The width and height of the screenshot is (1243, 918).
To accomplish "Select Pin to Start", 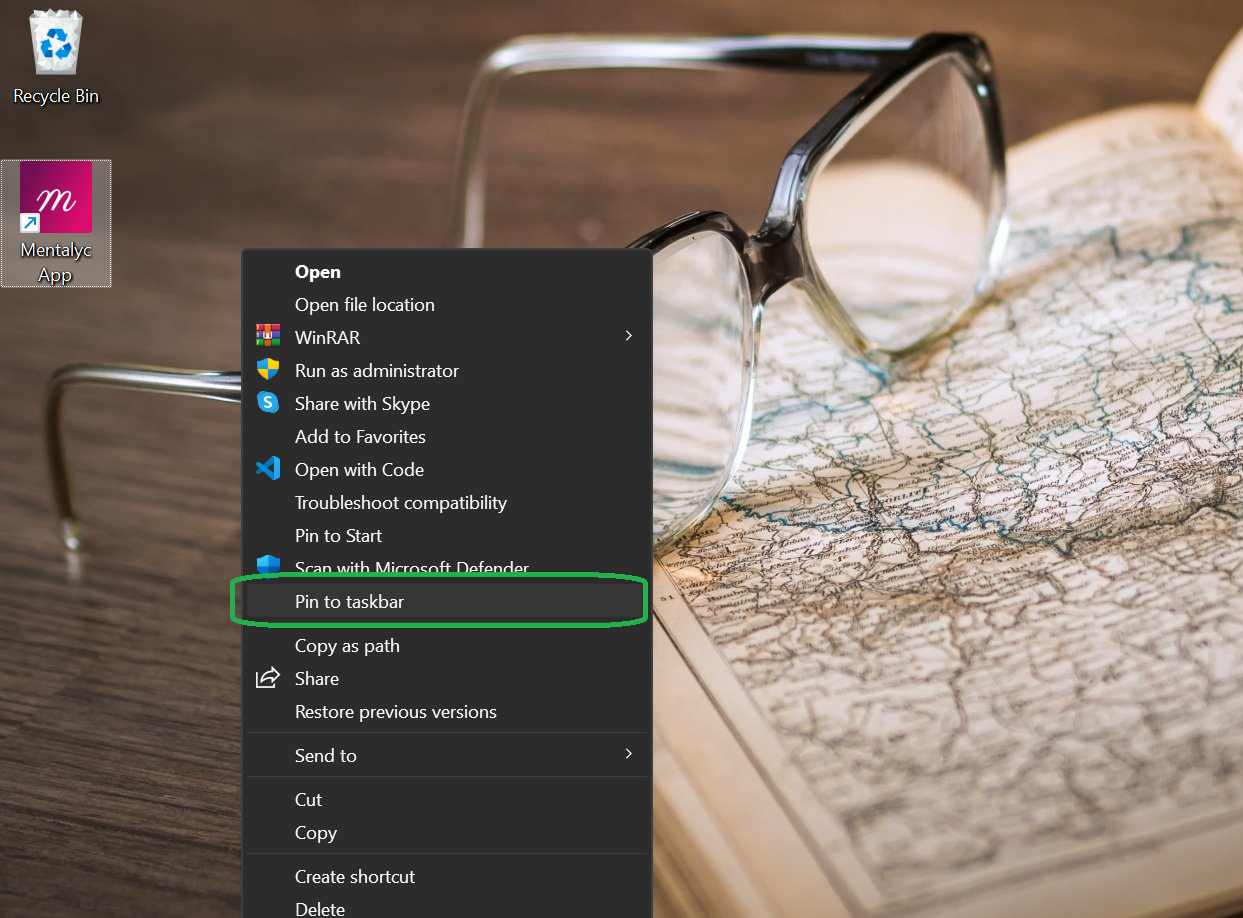I will point(447,536).
